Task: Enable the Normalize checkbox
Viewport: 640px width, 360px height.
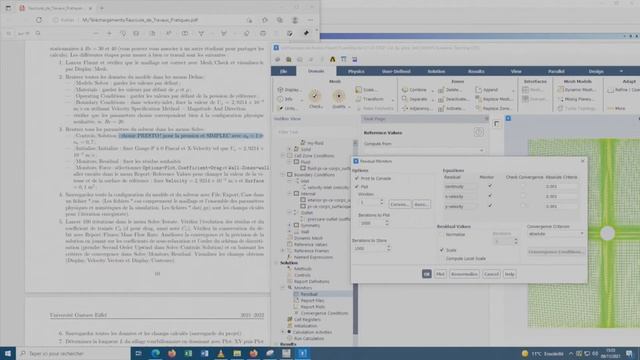Action: [442, 235]
